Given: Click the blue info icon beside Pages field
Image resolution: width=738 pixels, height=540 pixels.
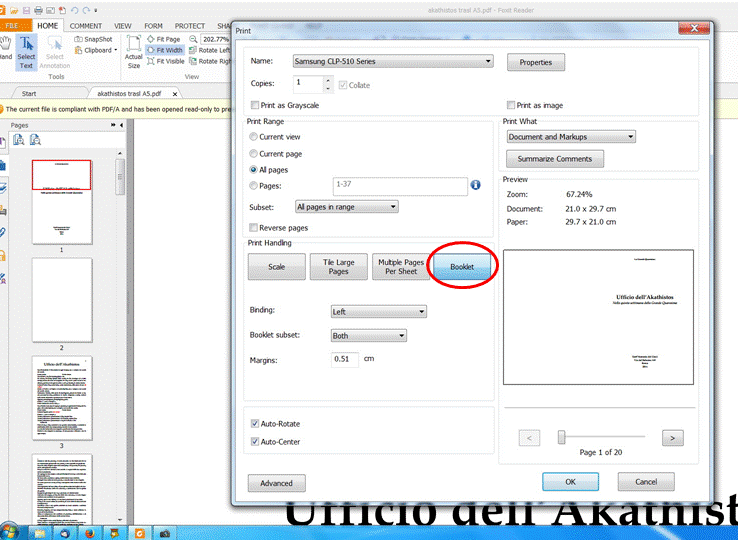Looking at the screenshot, I should [x=476, y=185].
